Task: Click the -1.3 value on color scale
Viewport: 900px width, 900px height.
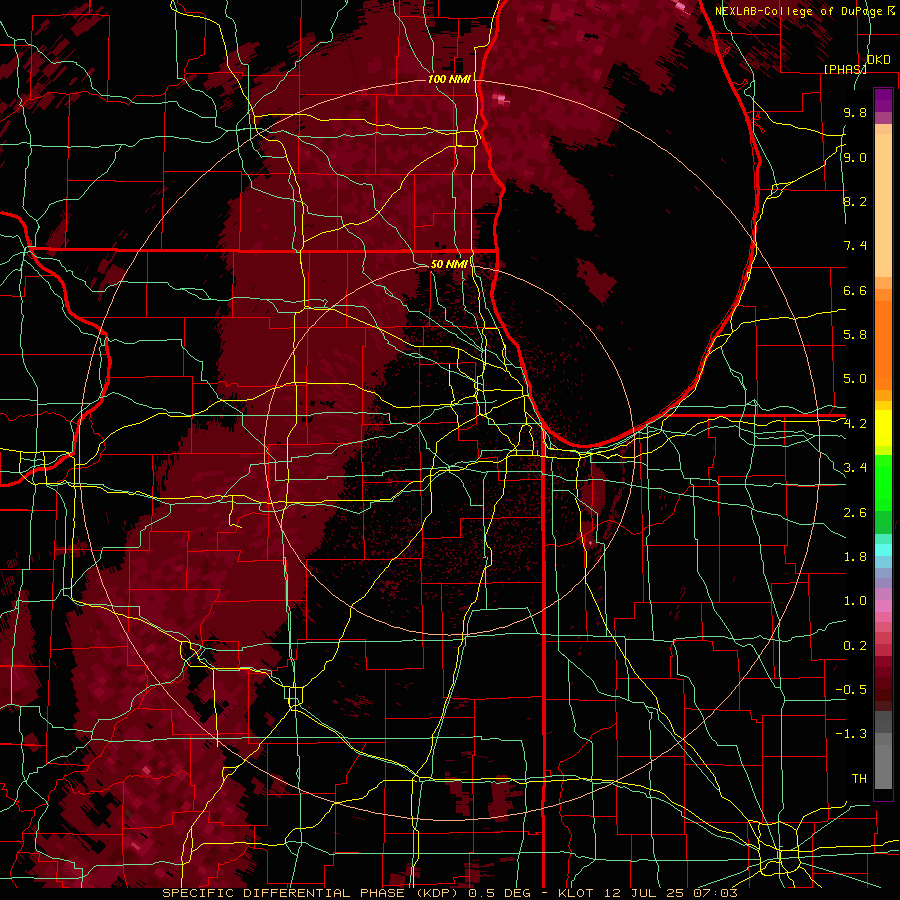Action: coord(851,734)
